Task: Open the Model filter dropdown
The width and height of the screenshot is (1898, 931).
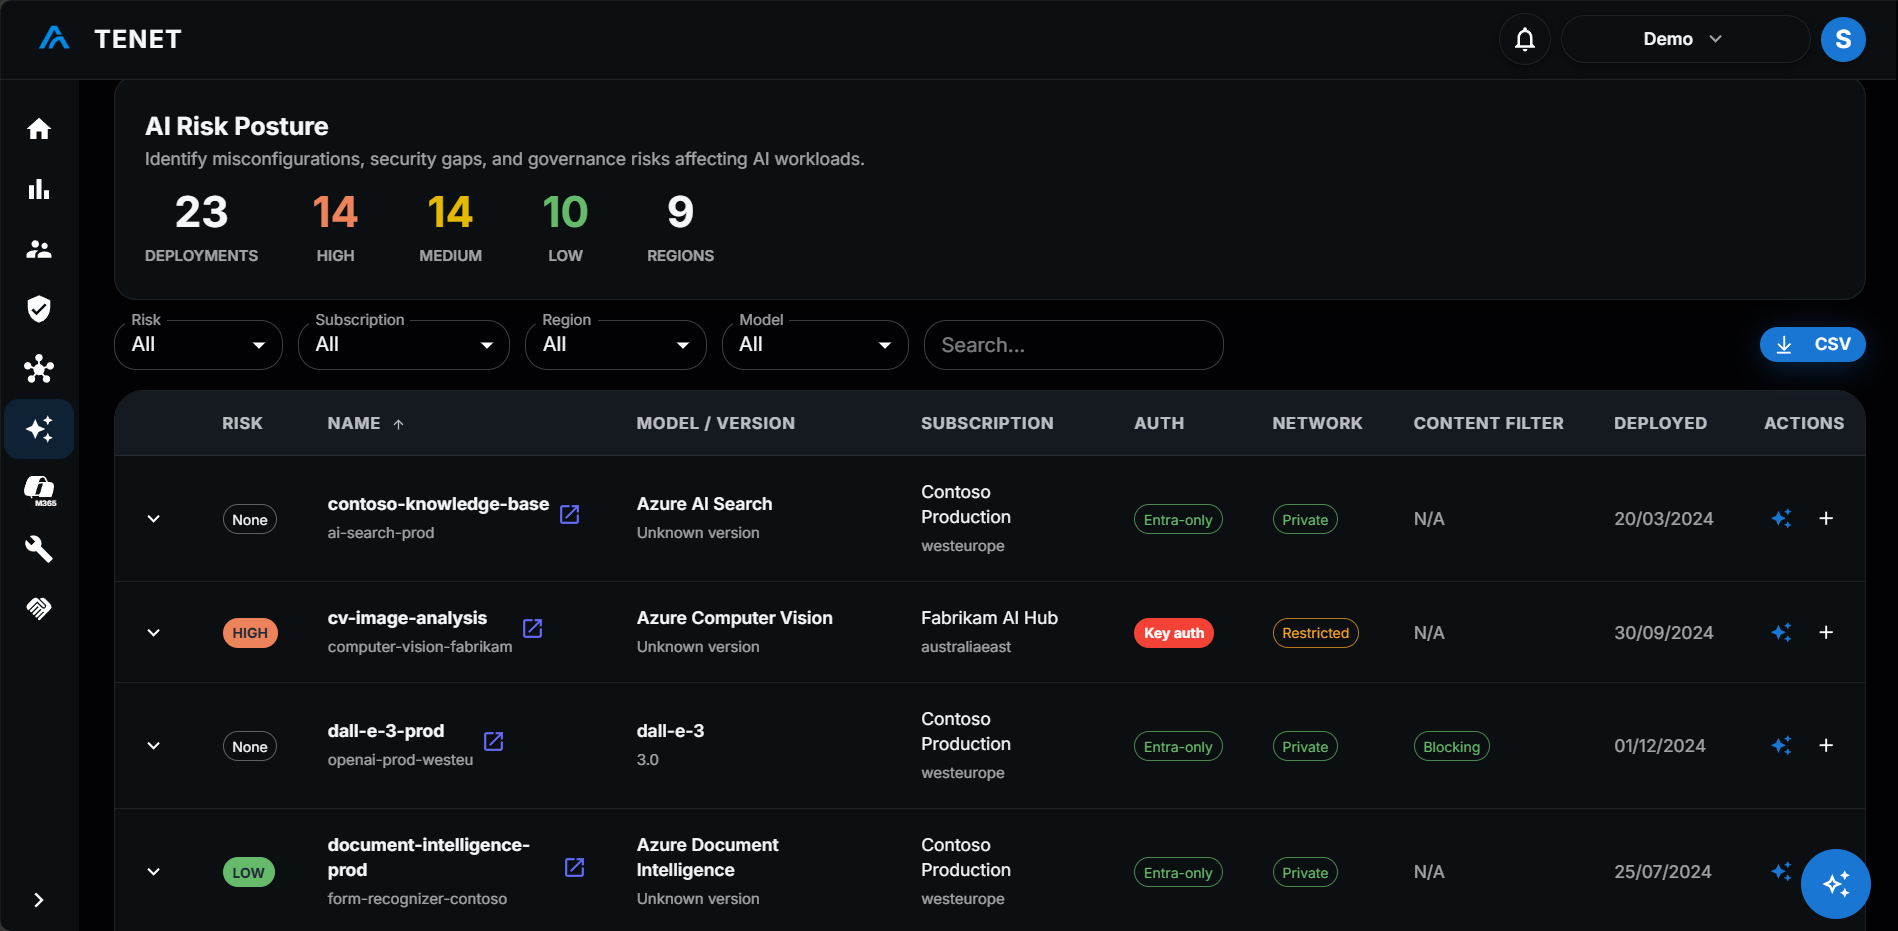Action: (815, 345)
